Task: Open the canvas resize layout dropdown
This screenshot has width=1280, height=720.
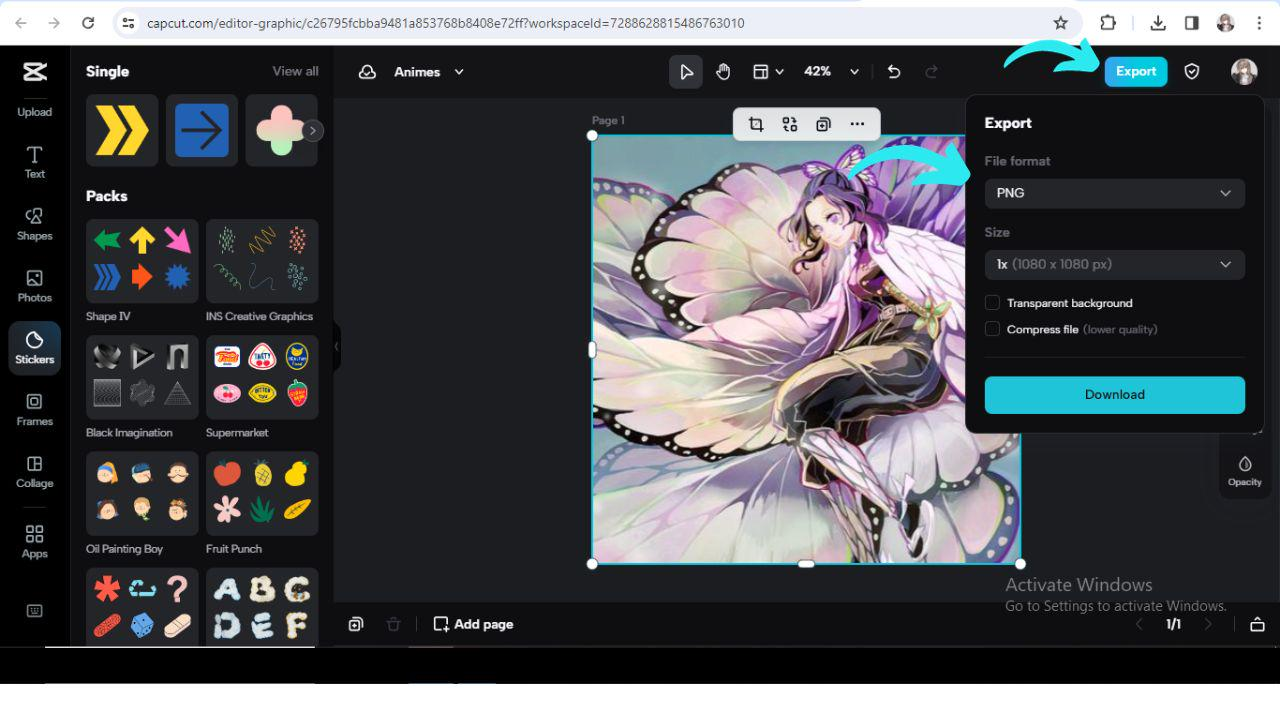Action: (768, 72)
